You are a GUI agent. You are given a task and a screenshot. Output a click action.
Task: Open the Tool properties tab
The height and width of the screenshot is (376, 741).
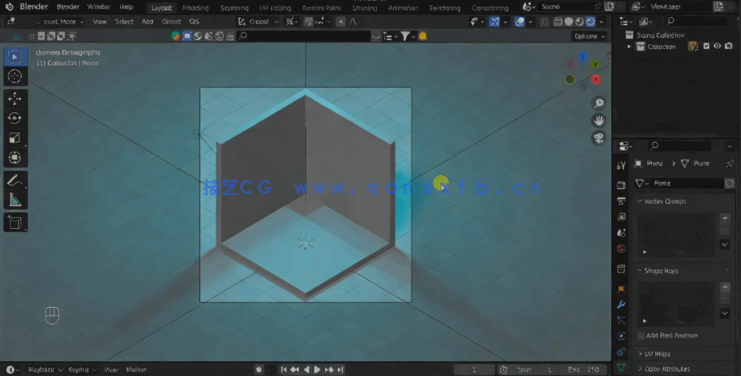tap(621, 165)
